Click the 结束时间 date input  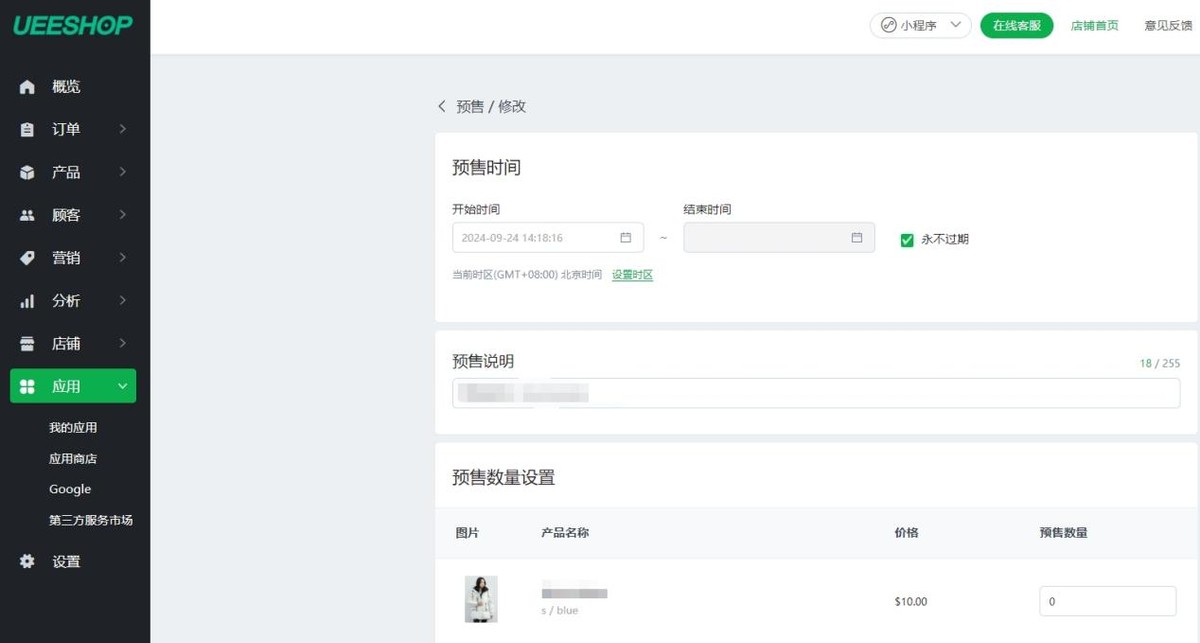[x=779, y=238]
